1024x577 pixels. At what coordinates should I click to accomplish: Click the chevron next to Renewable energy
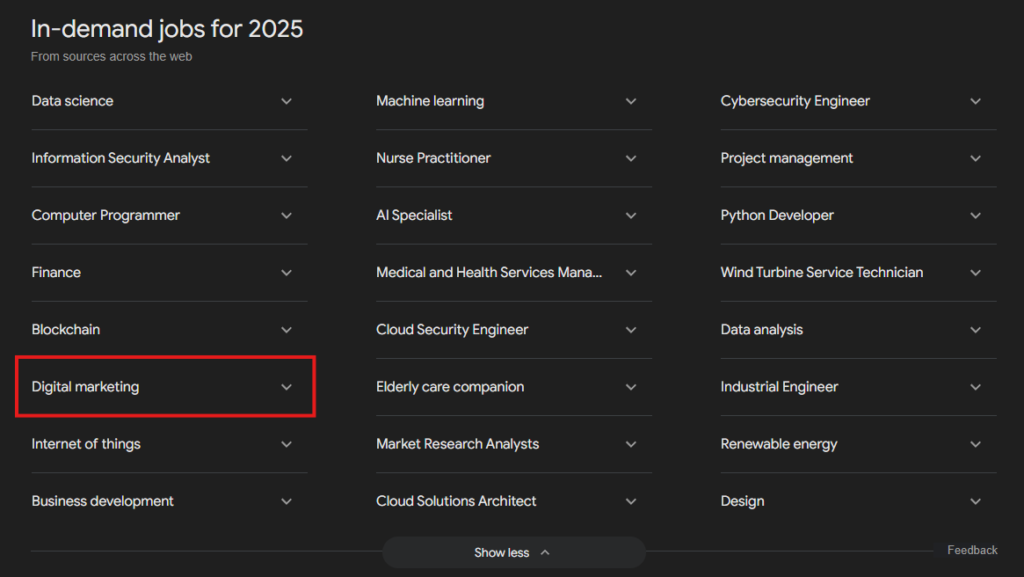click(x=975, y=444)
